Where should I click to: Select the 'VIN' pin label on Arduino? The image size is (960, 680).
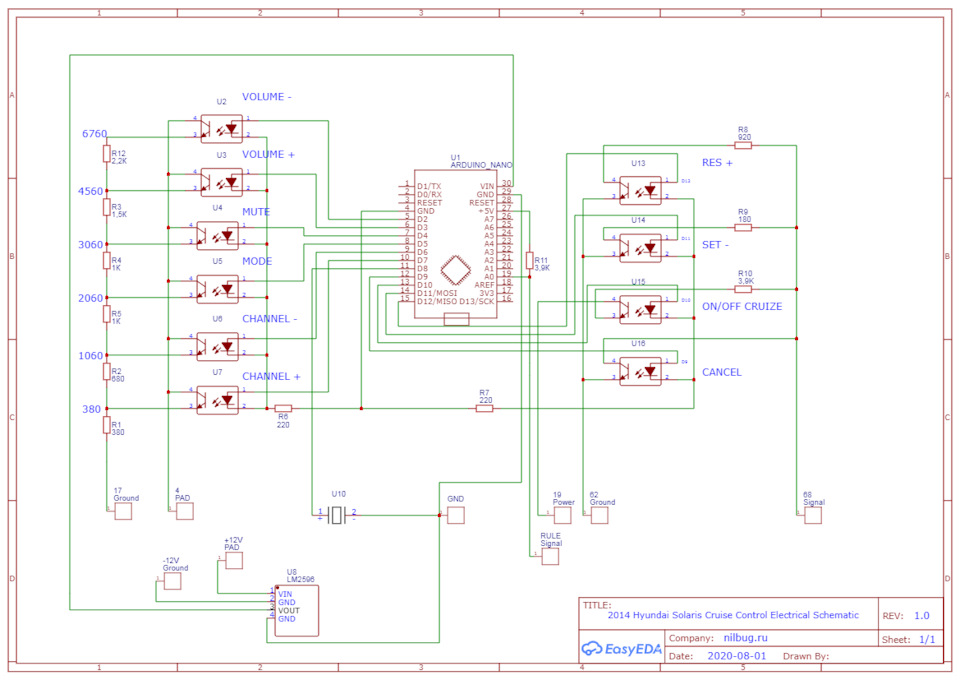487,186
